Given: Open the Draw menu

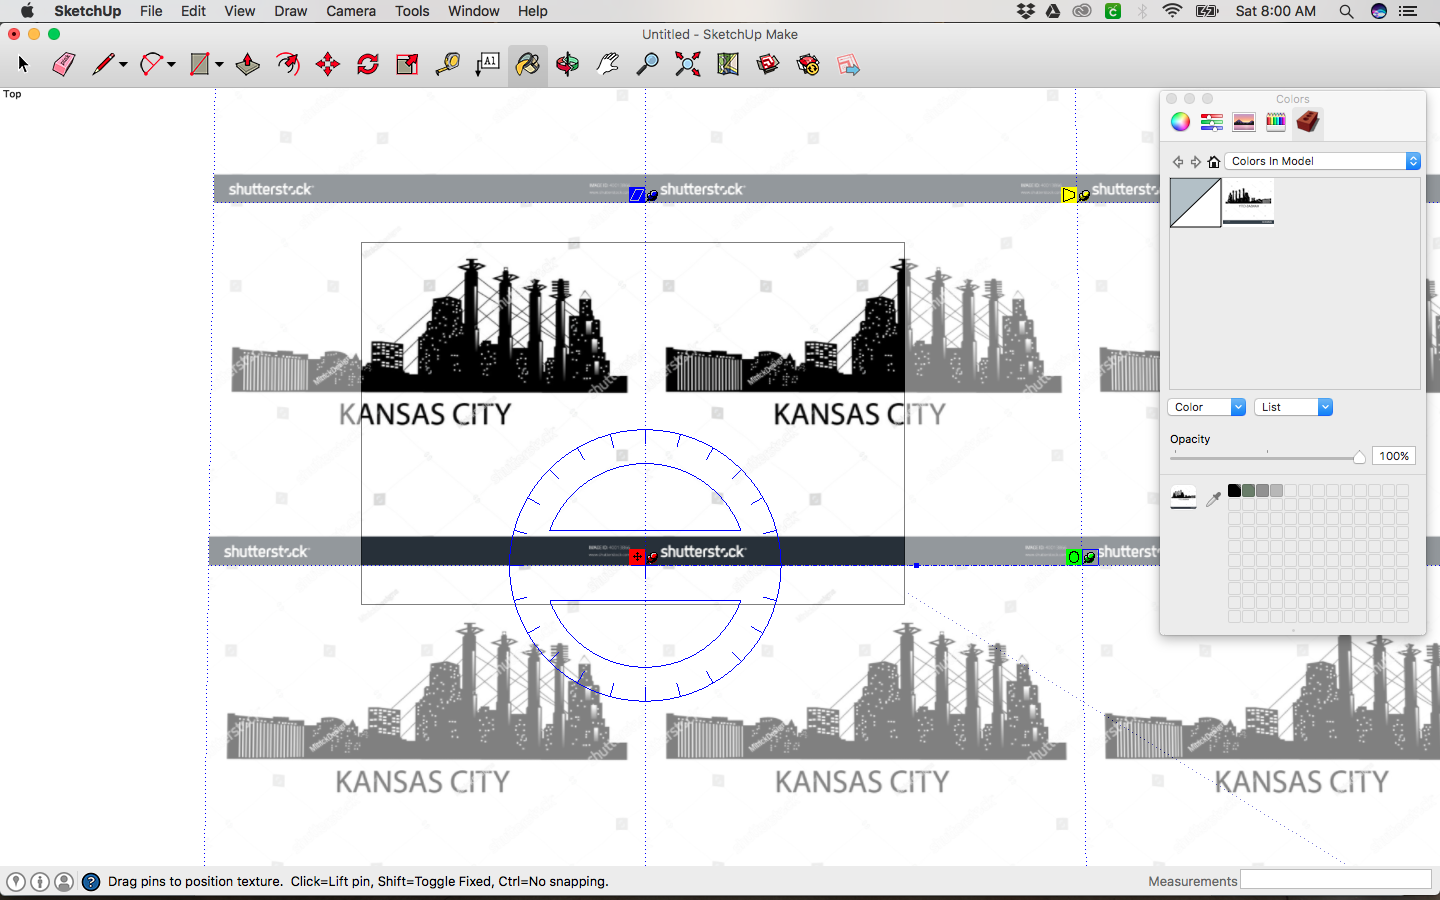Looking at the screenshot, I should pos(291,11).
